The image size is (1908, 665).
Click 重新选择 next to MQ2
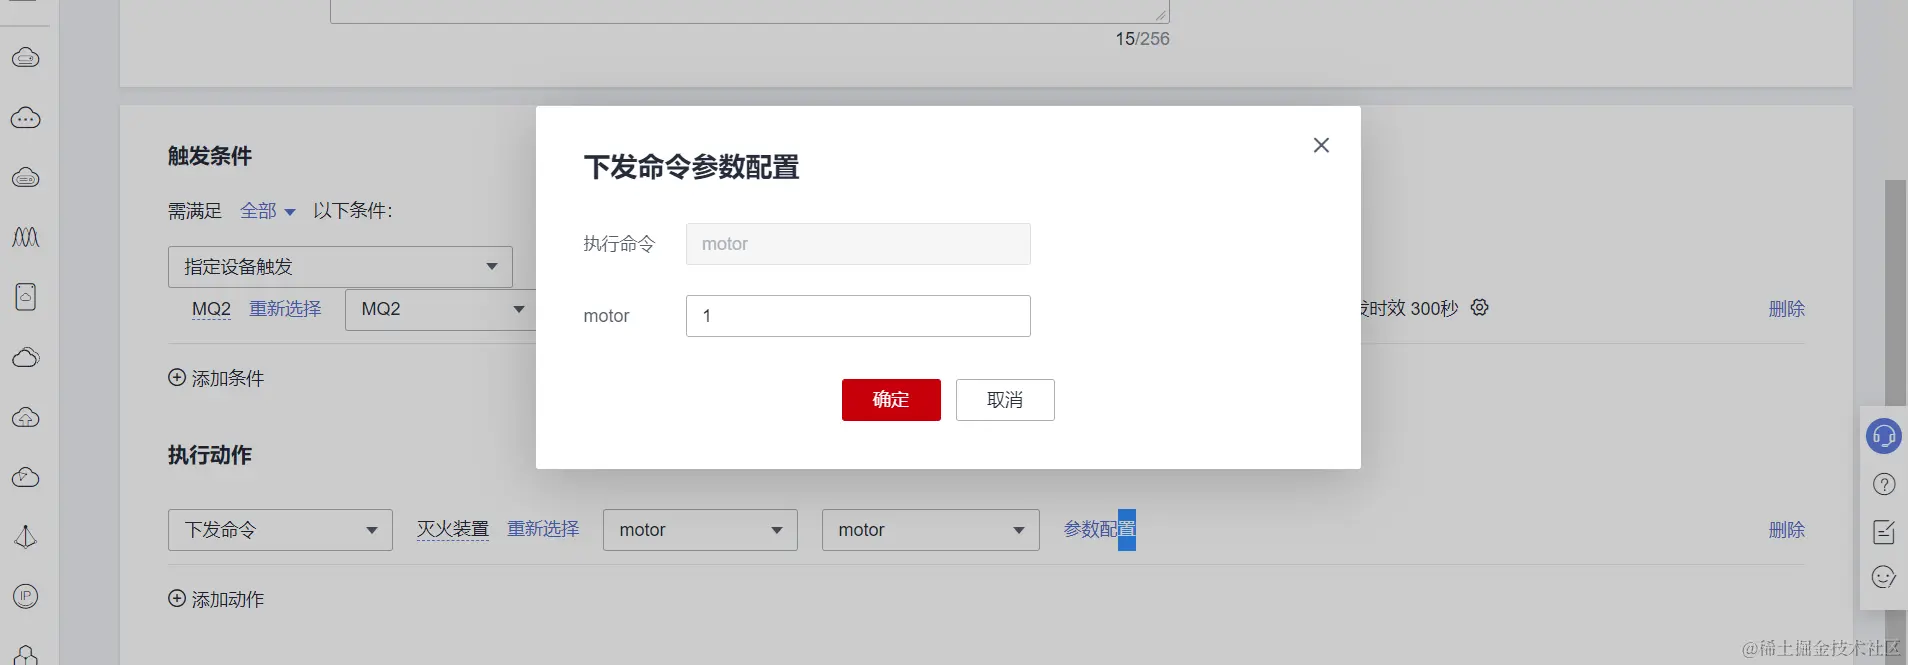pyautogui.click(x=285, y=309)
